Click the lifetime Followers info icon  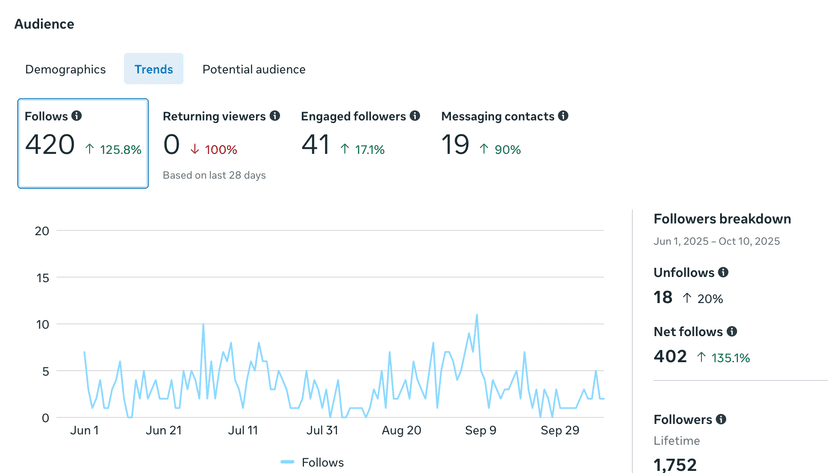click(x=721, y=419)
